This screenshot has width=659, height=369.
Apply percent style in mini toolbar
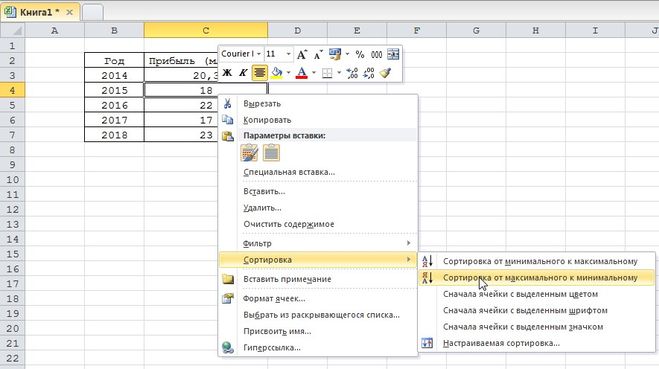(360, 55)
